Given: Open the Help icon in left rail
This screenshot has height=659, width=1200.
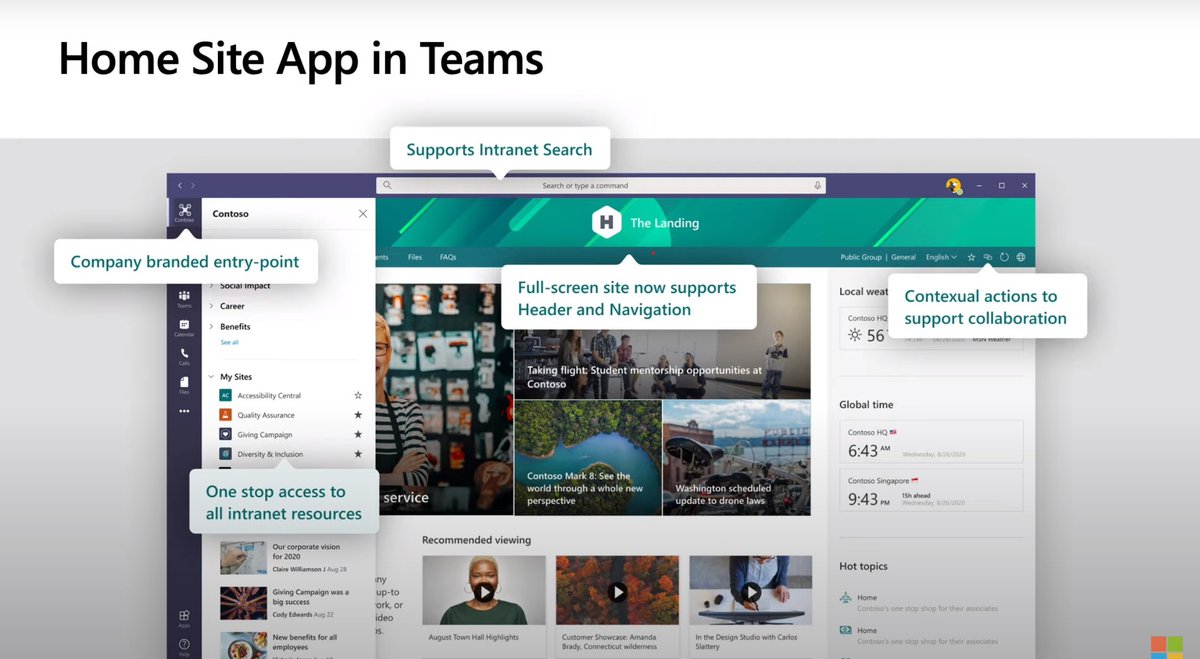Looking at the screenshot, I should 184,647.
